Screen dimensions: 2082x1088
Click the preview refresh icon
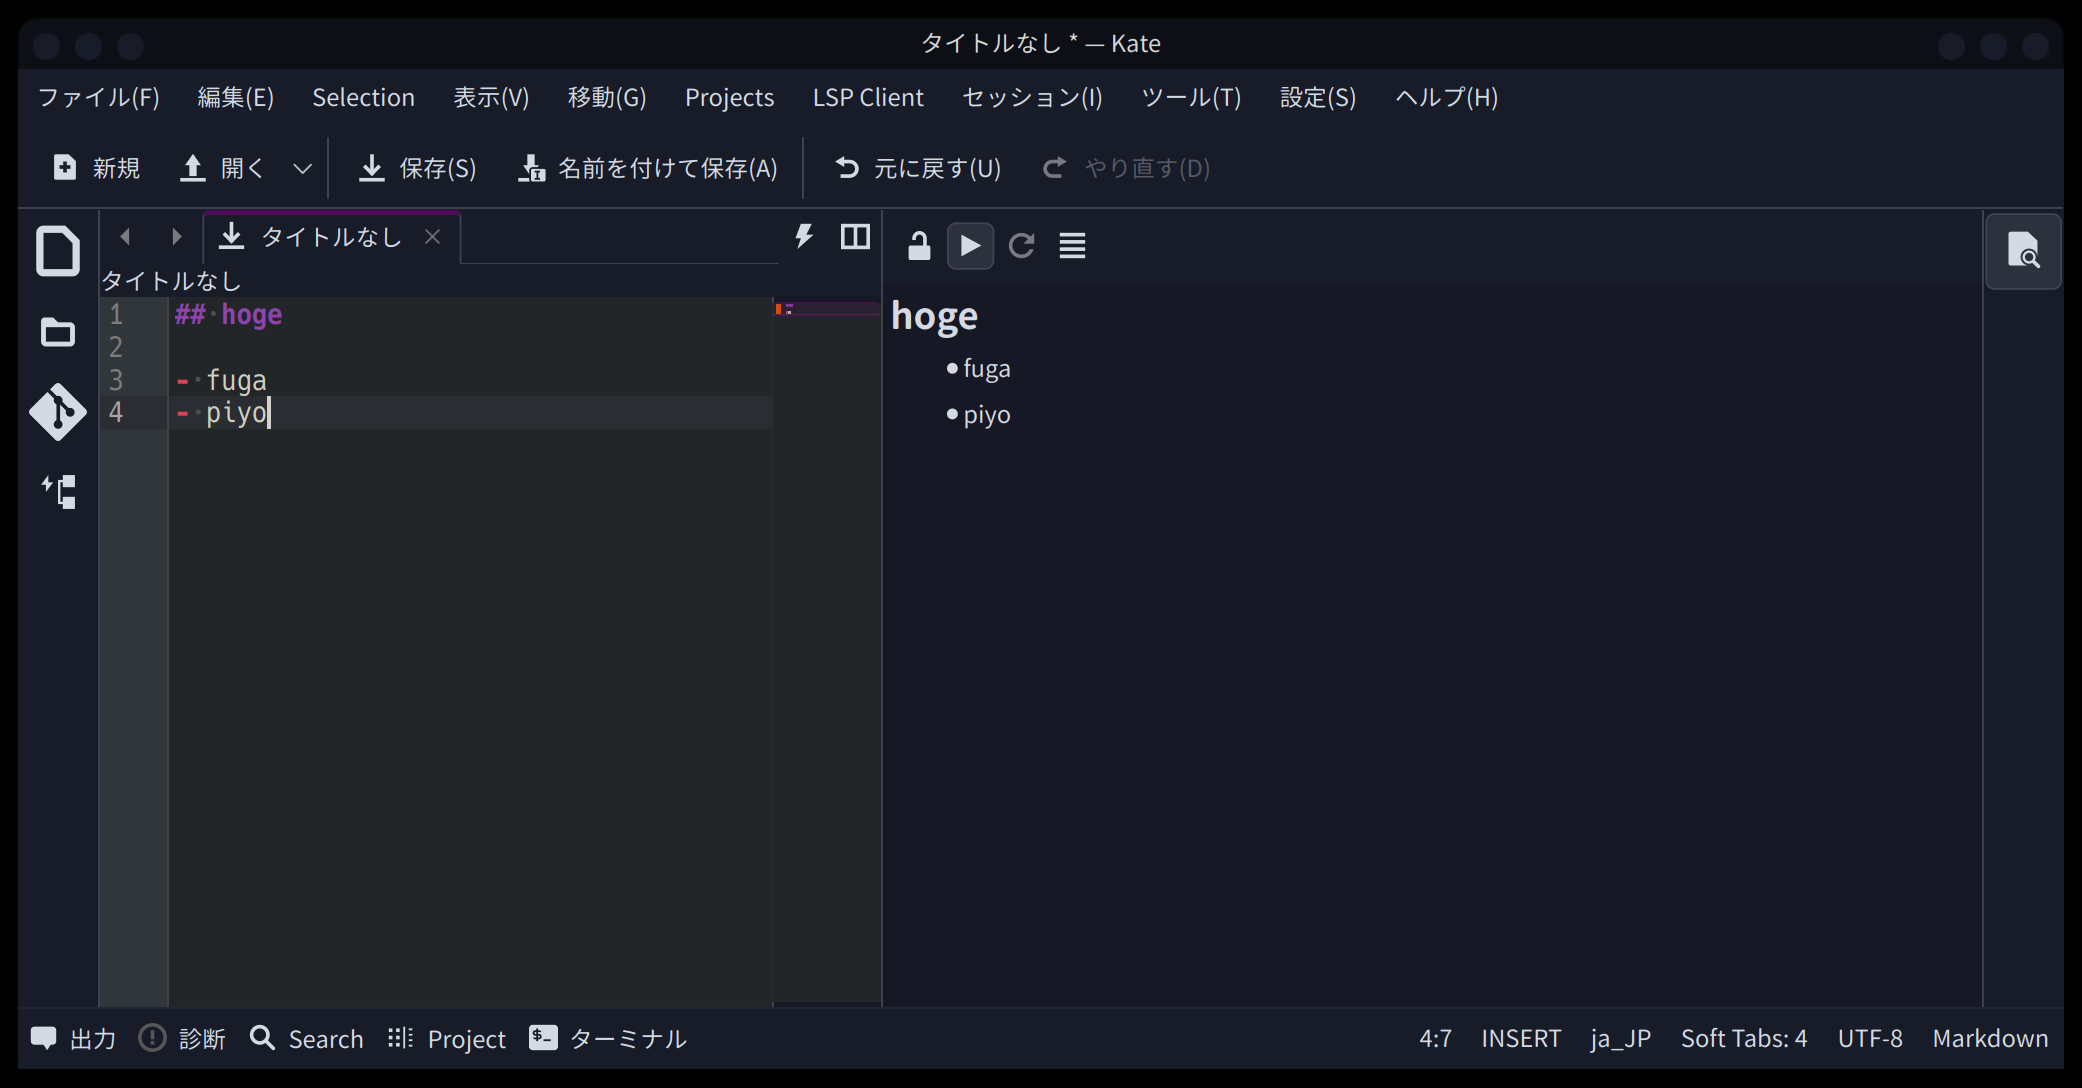(1021, 246)
